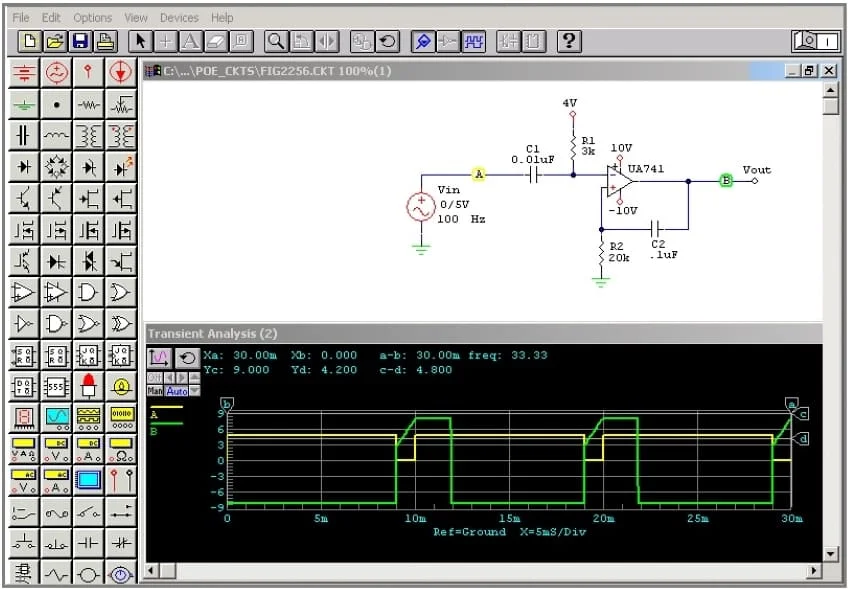Pick the NPN transistor component
Screen dimensions: 850x589
click(x=24, y=198)
